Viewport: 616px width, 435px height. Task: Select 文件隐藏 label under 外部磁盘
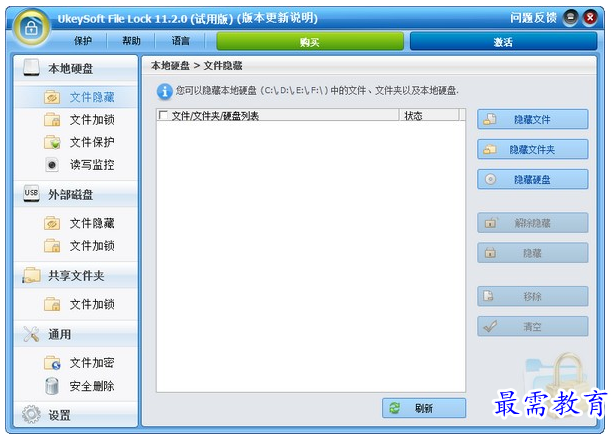tap(92, 223)
